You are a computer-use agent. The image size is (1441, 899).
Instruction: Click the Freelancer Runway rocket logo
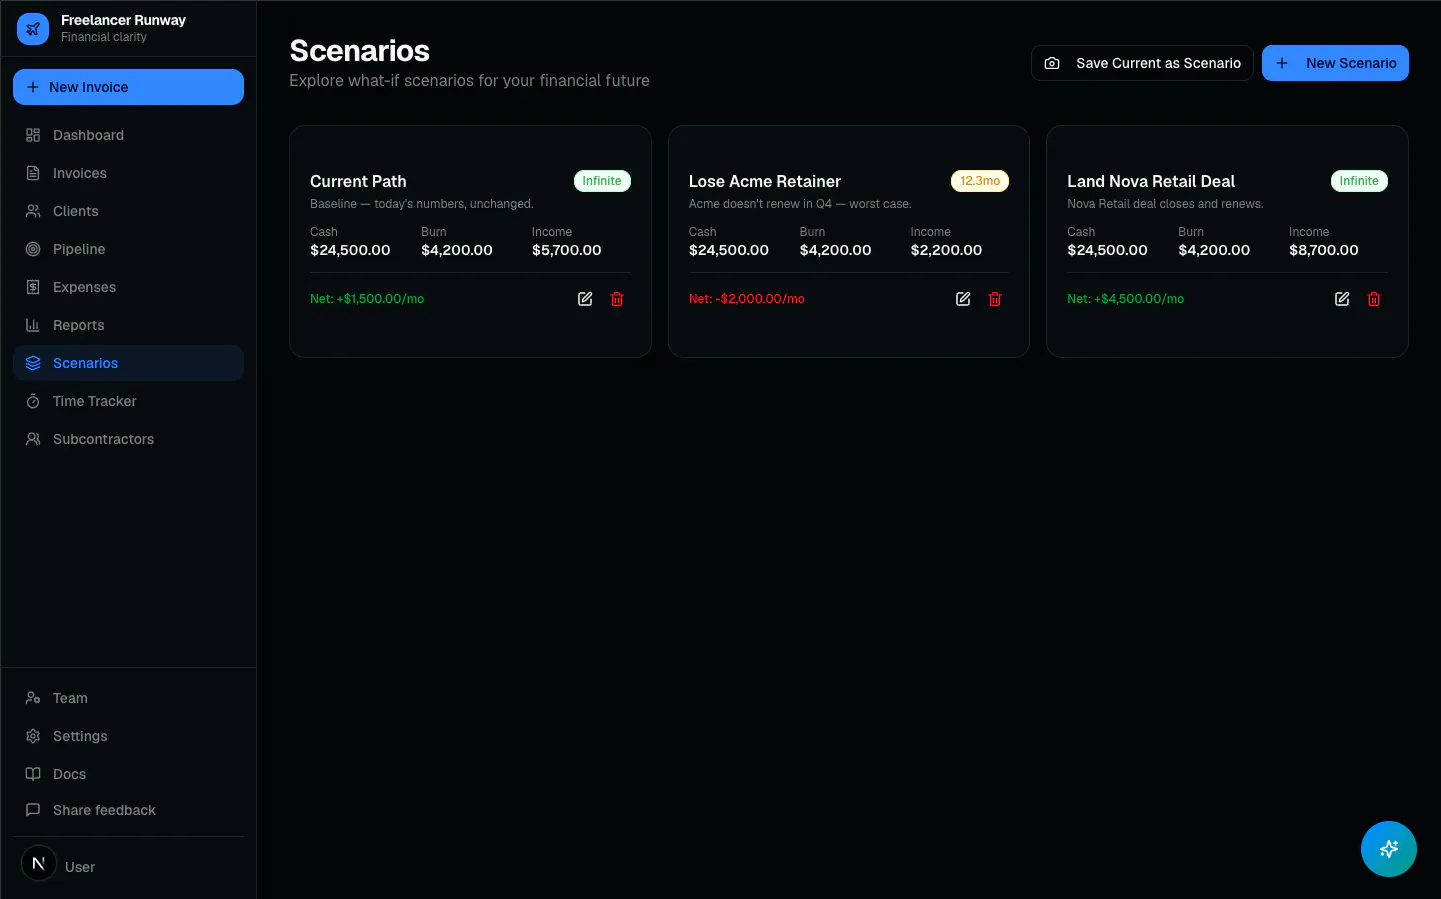coord(33,29)
